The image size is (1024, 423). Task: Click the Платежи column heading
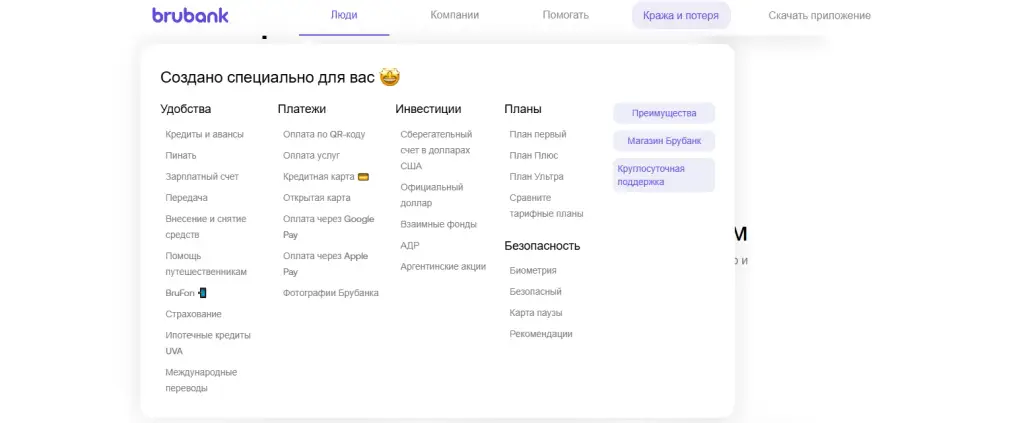click(302, 109)
